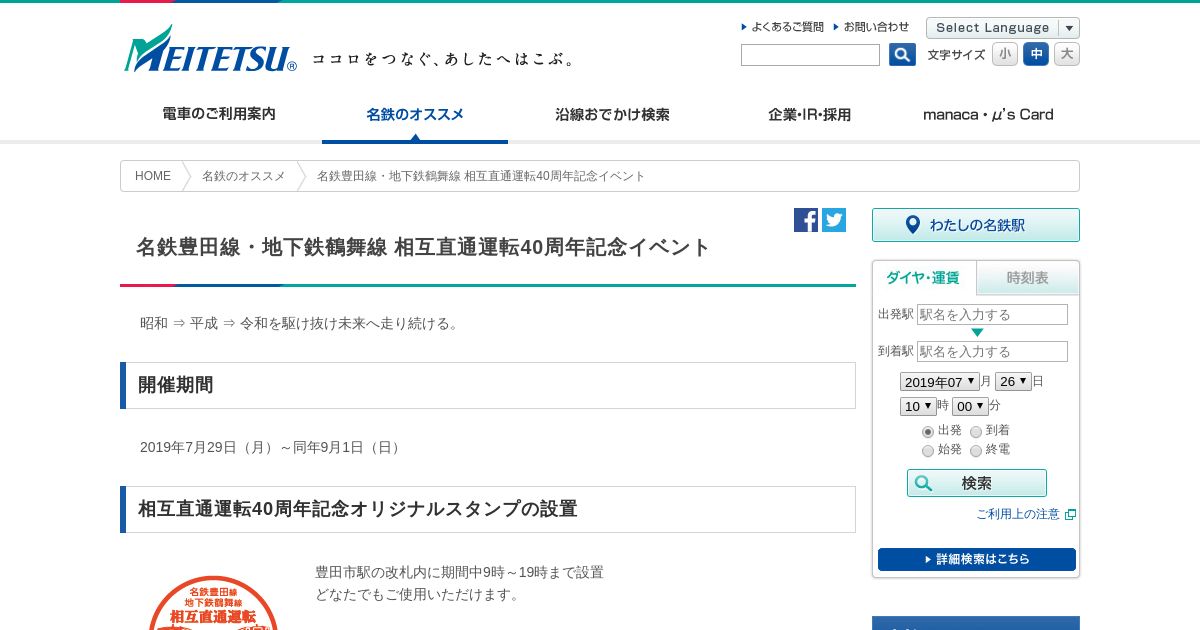The image size is (1200, 630).
Task: Open the Select Language dropdown
Action: [x=1003, y=28]
